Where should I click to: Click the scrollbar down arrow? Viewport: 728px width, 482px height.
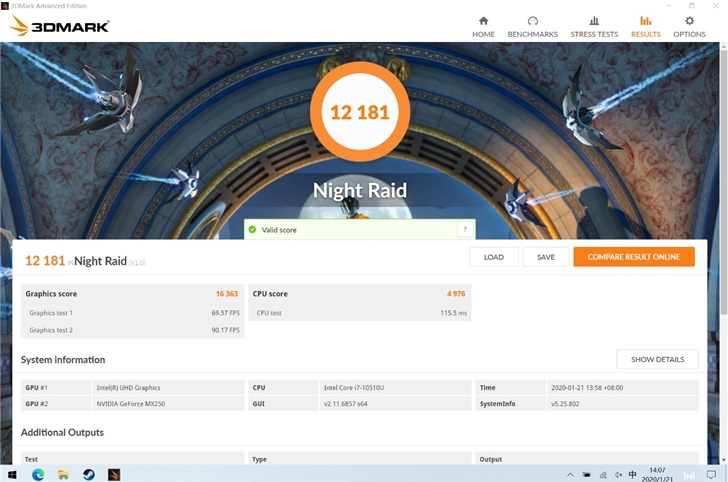(x=723, y=460)
